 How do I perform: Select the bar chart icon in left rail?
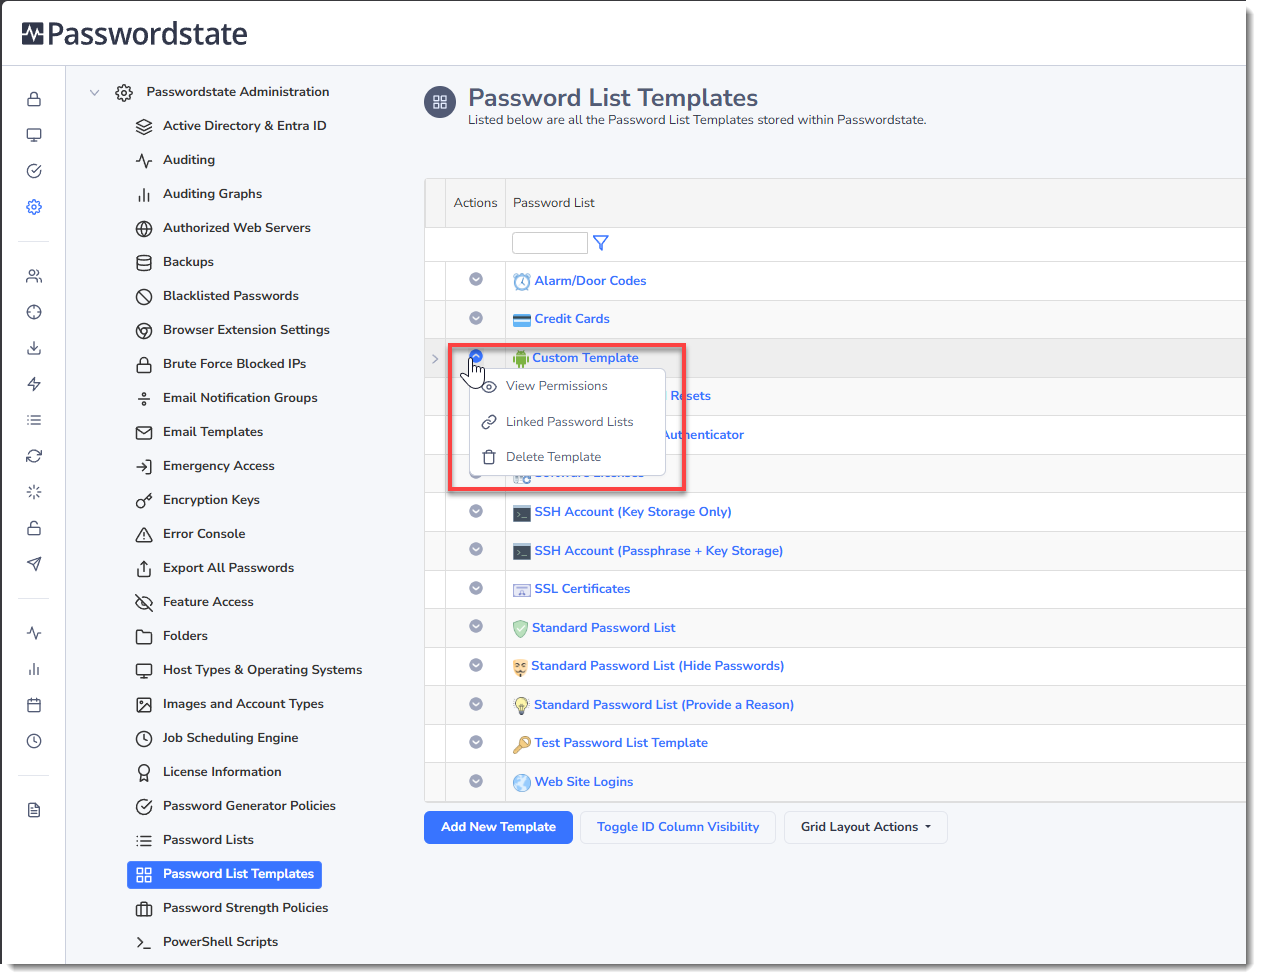click(x=34, y=669)
